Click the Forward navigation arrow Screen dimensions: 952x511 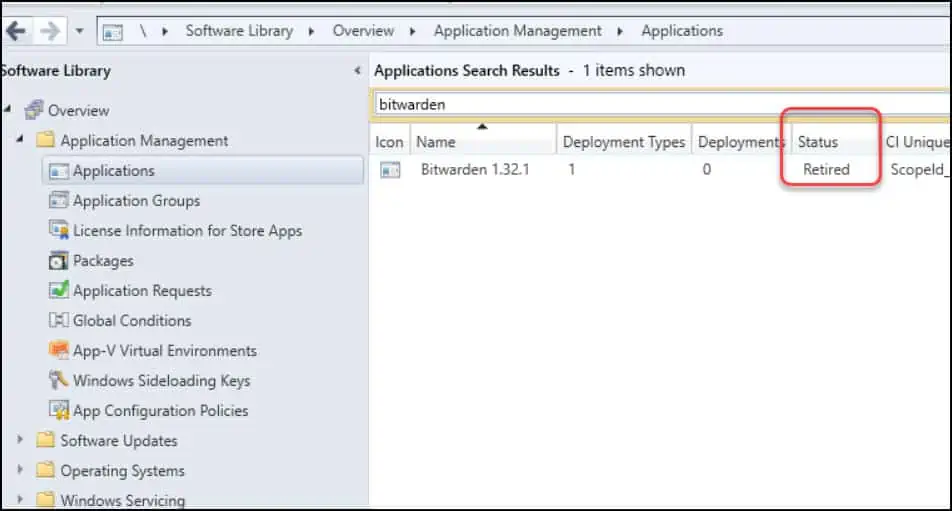pos(50,30)
